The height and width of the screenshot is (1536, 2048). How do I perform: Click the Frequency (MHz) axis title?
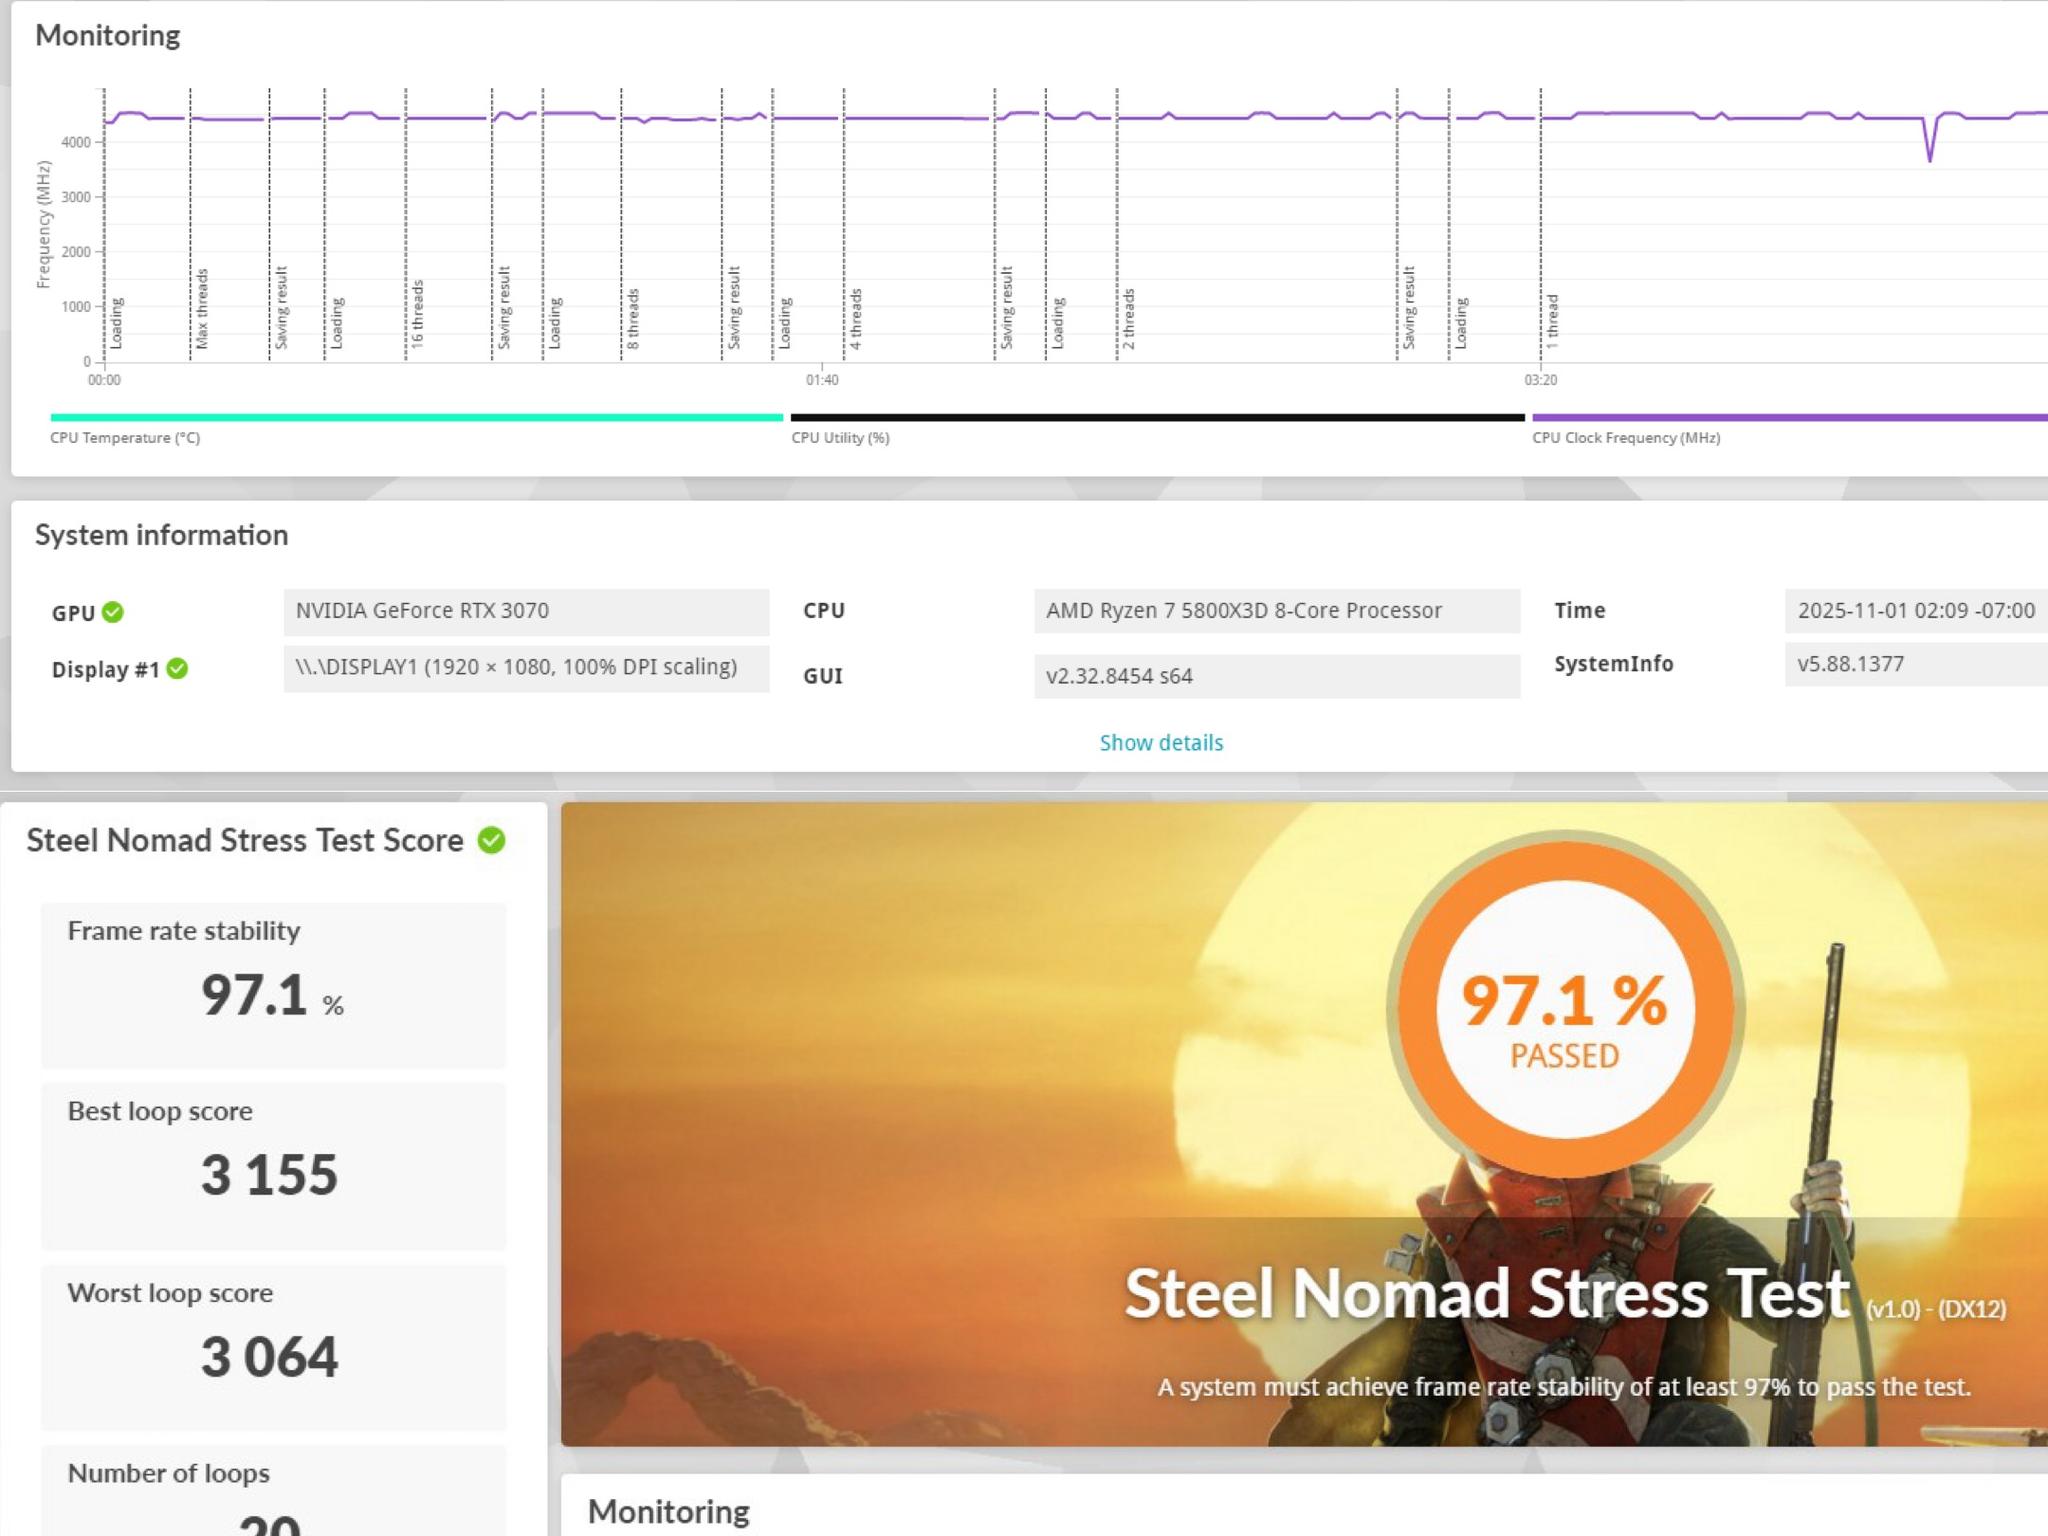(43, 225)
